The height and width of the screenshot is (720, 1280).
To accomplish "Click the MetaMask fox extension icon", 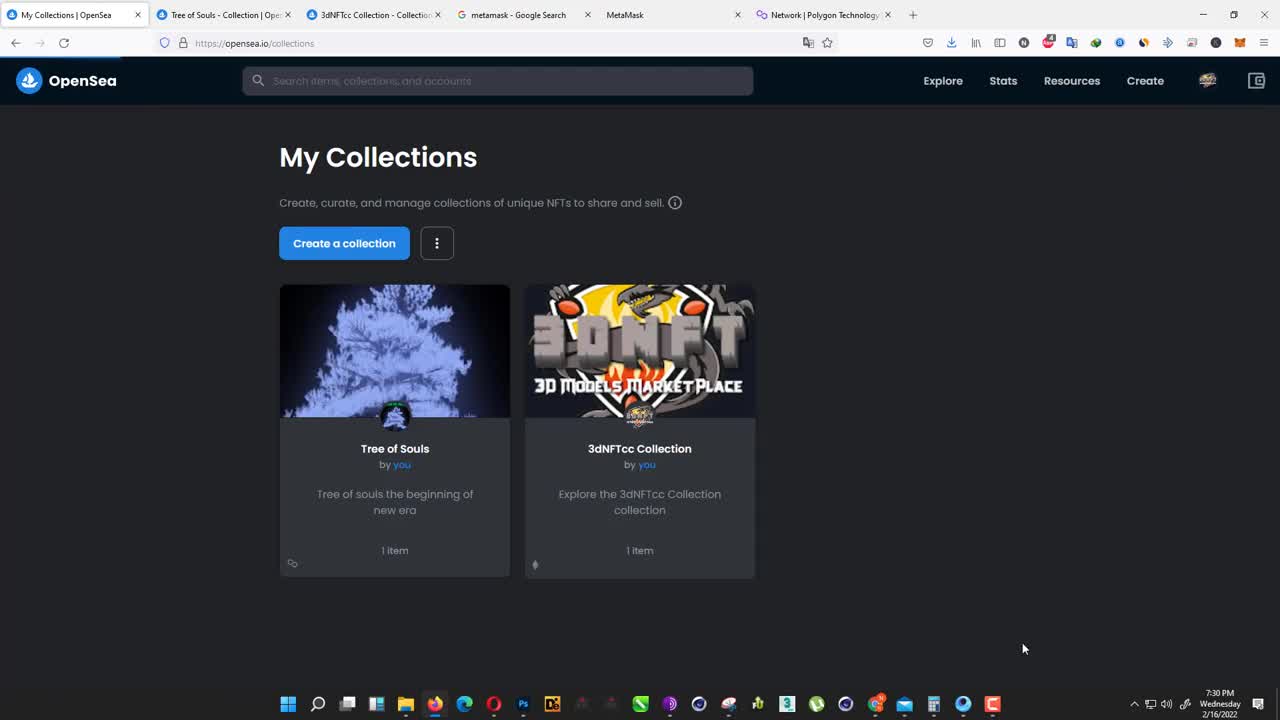I will (1240, 43).
